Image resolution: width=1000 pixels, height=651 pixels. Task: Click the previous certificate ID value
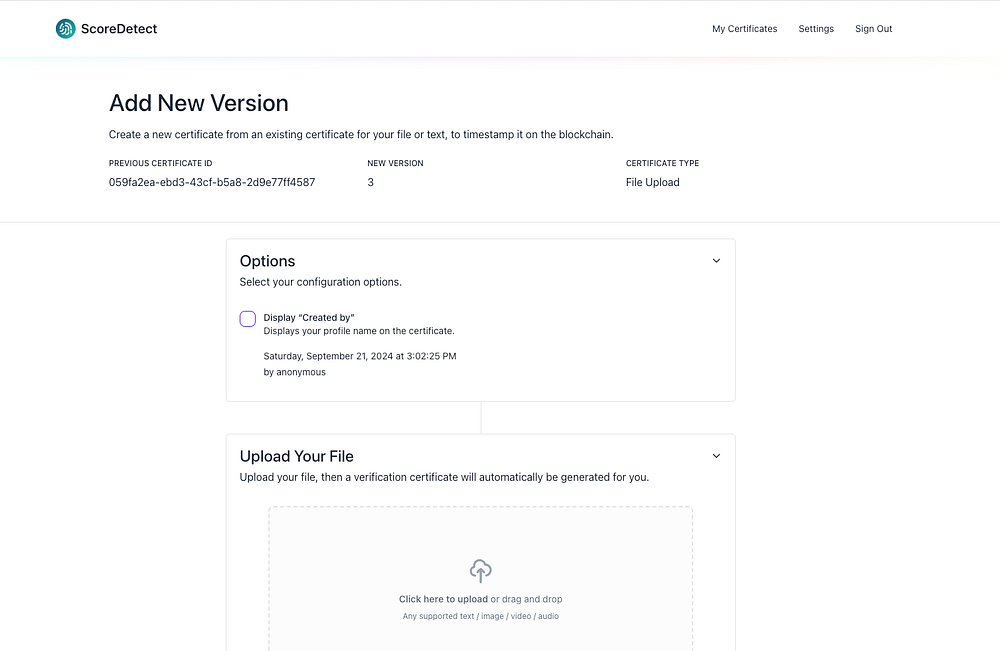(212, 183)
